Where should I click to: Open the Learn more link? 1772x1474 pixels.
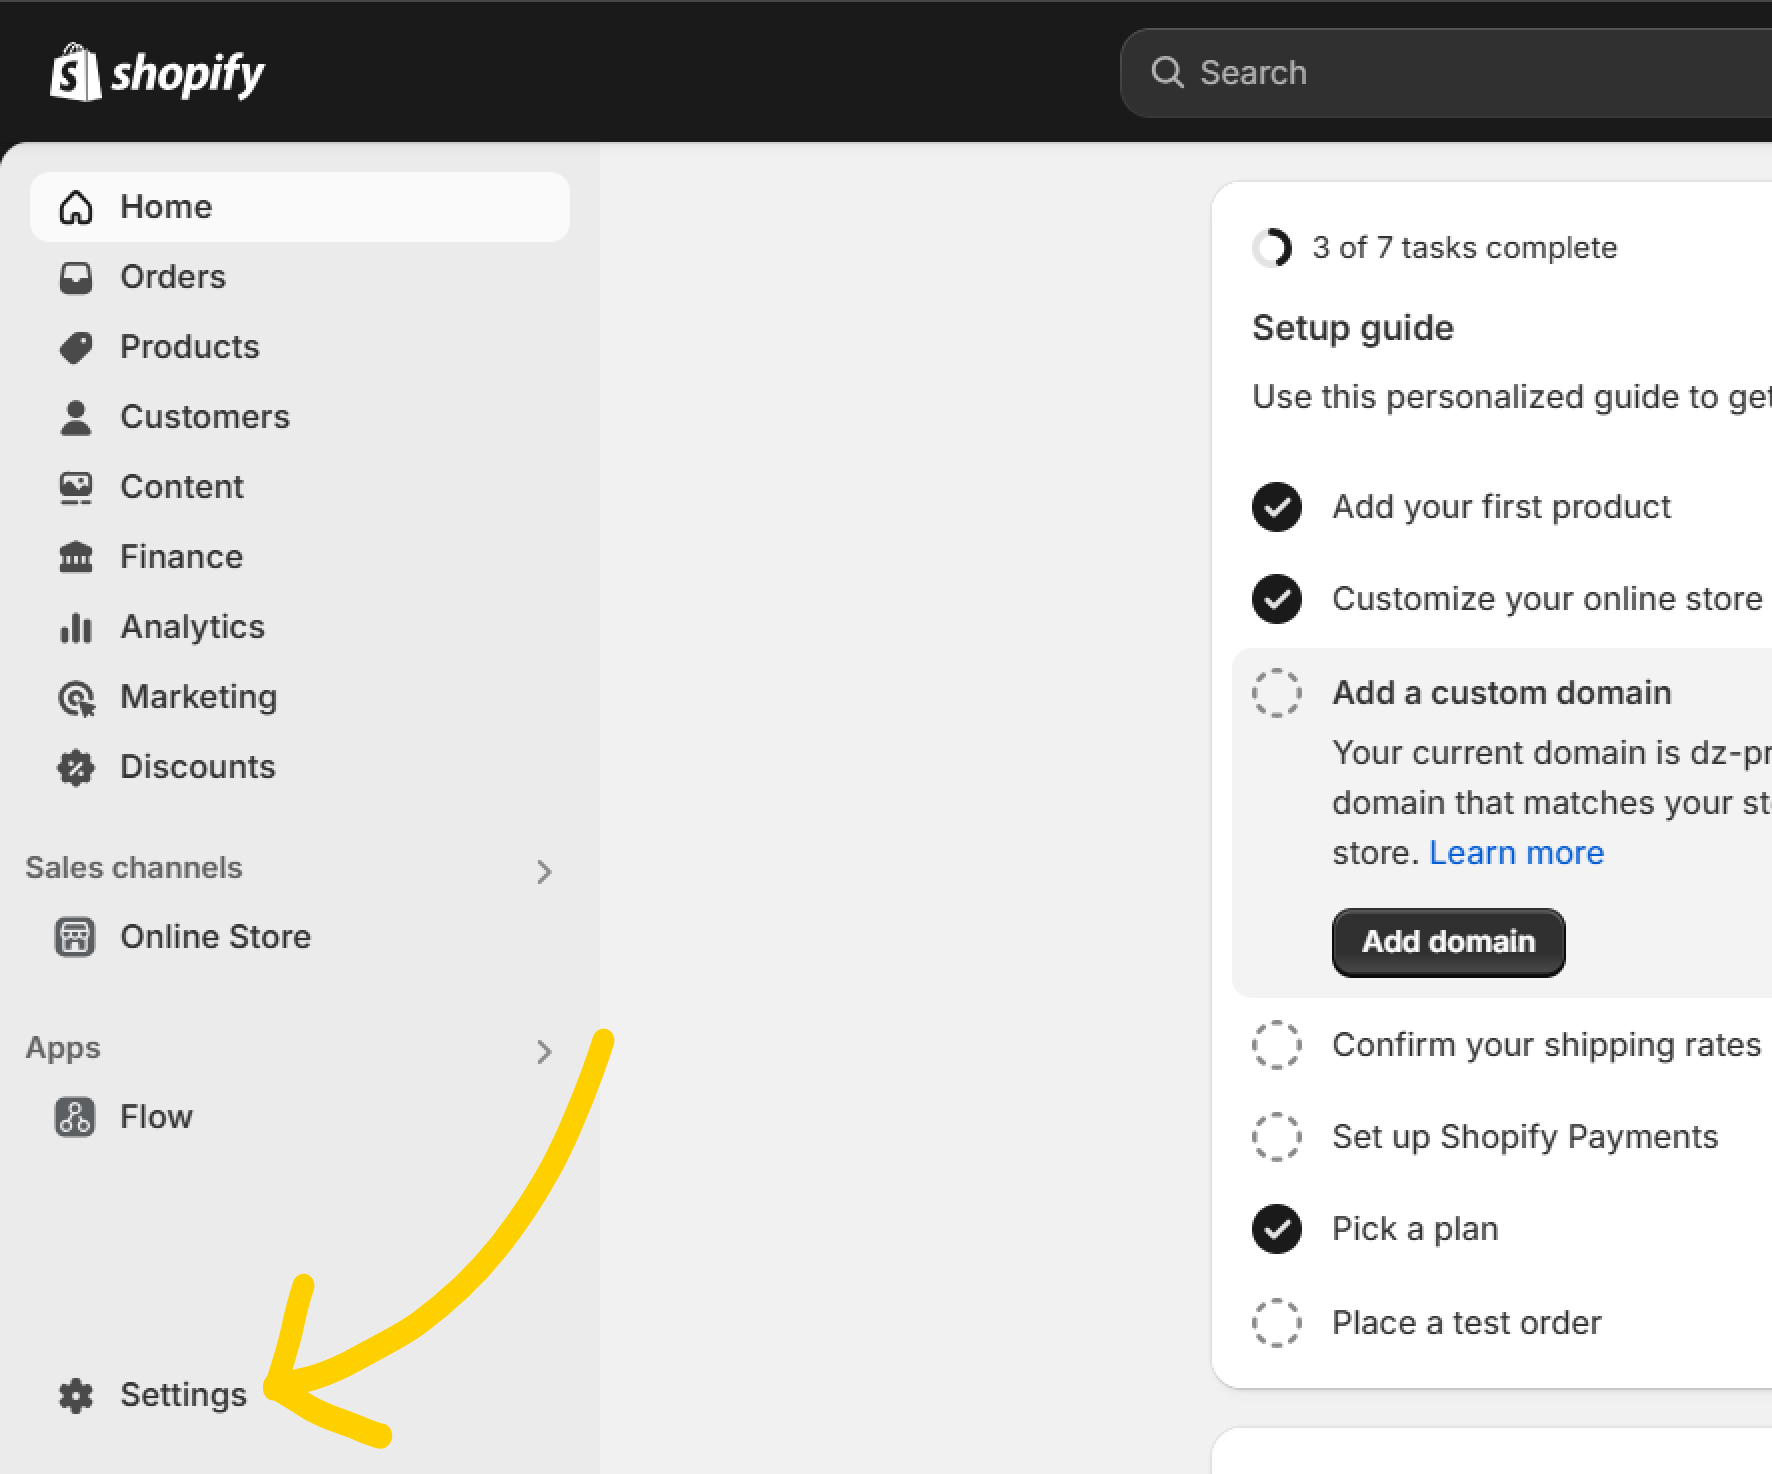1516,853
